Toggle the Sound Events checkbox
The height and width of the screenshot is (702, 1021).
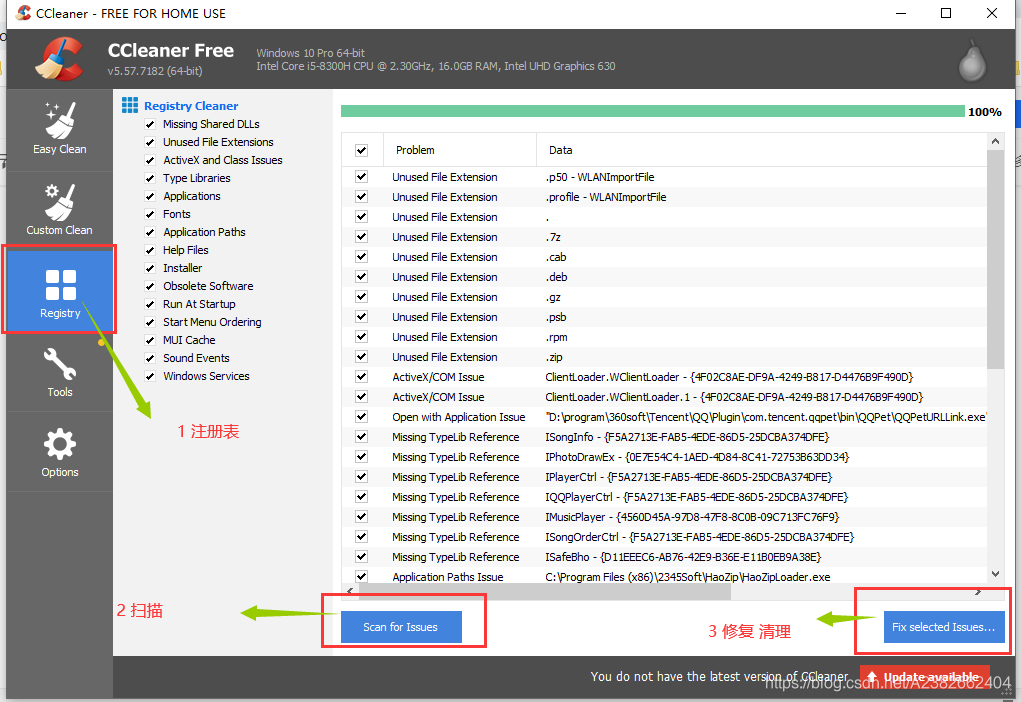150,358
